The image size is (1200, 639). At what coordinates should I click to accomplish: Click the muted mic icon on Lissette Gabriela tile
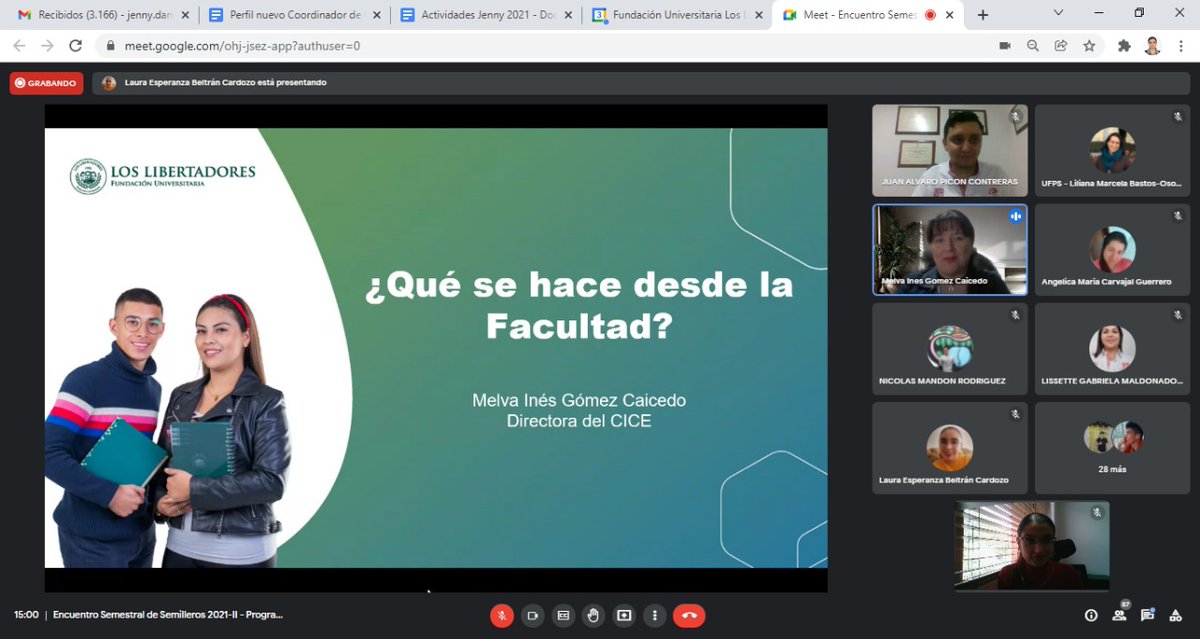click(1178, 315)
